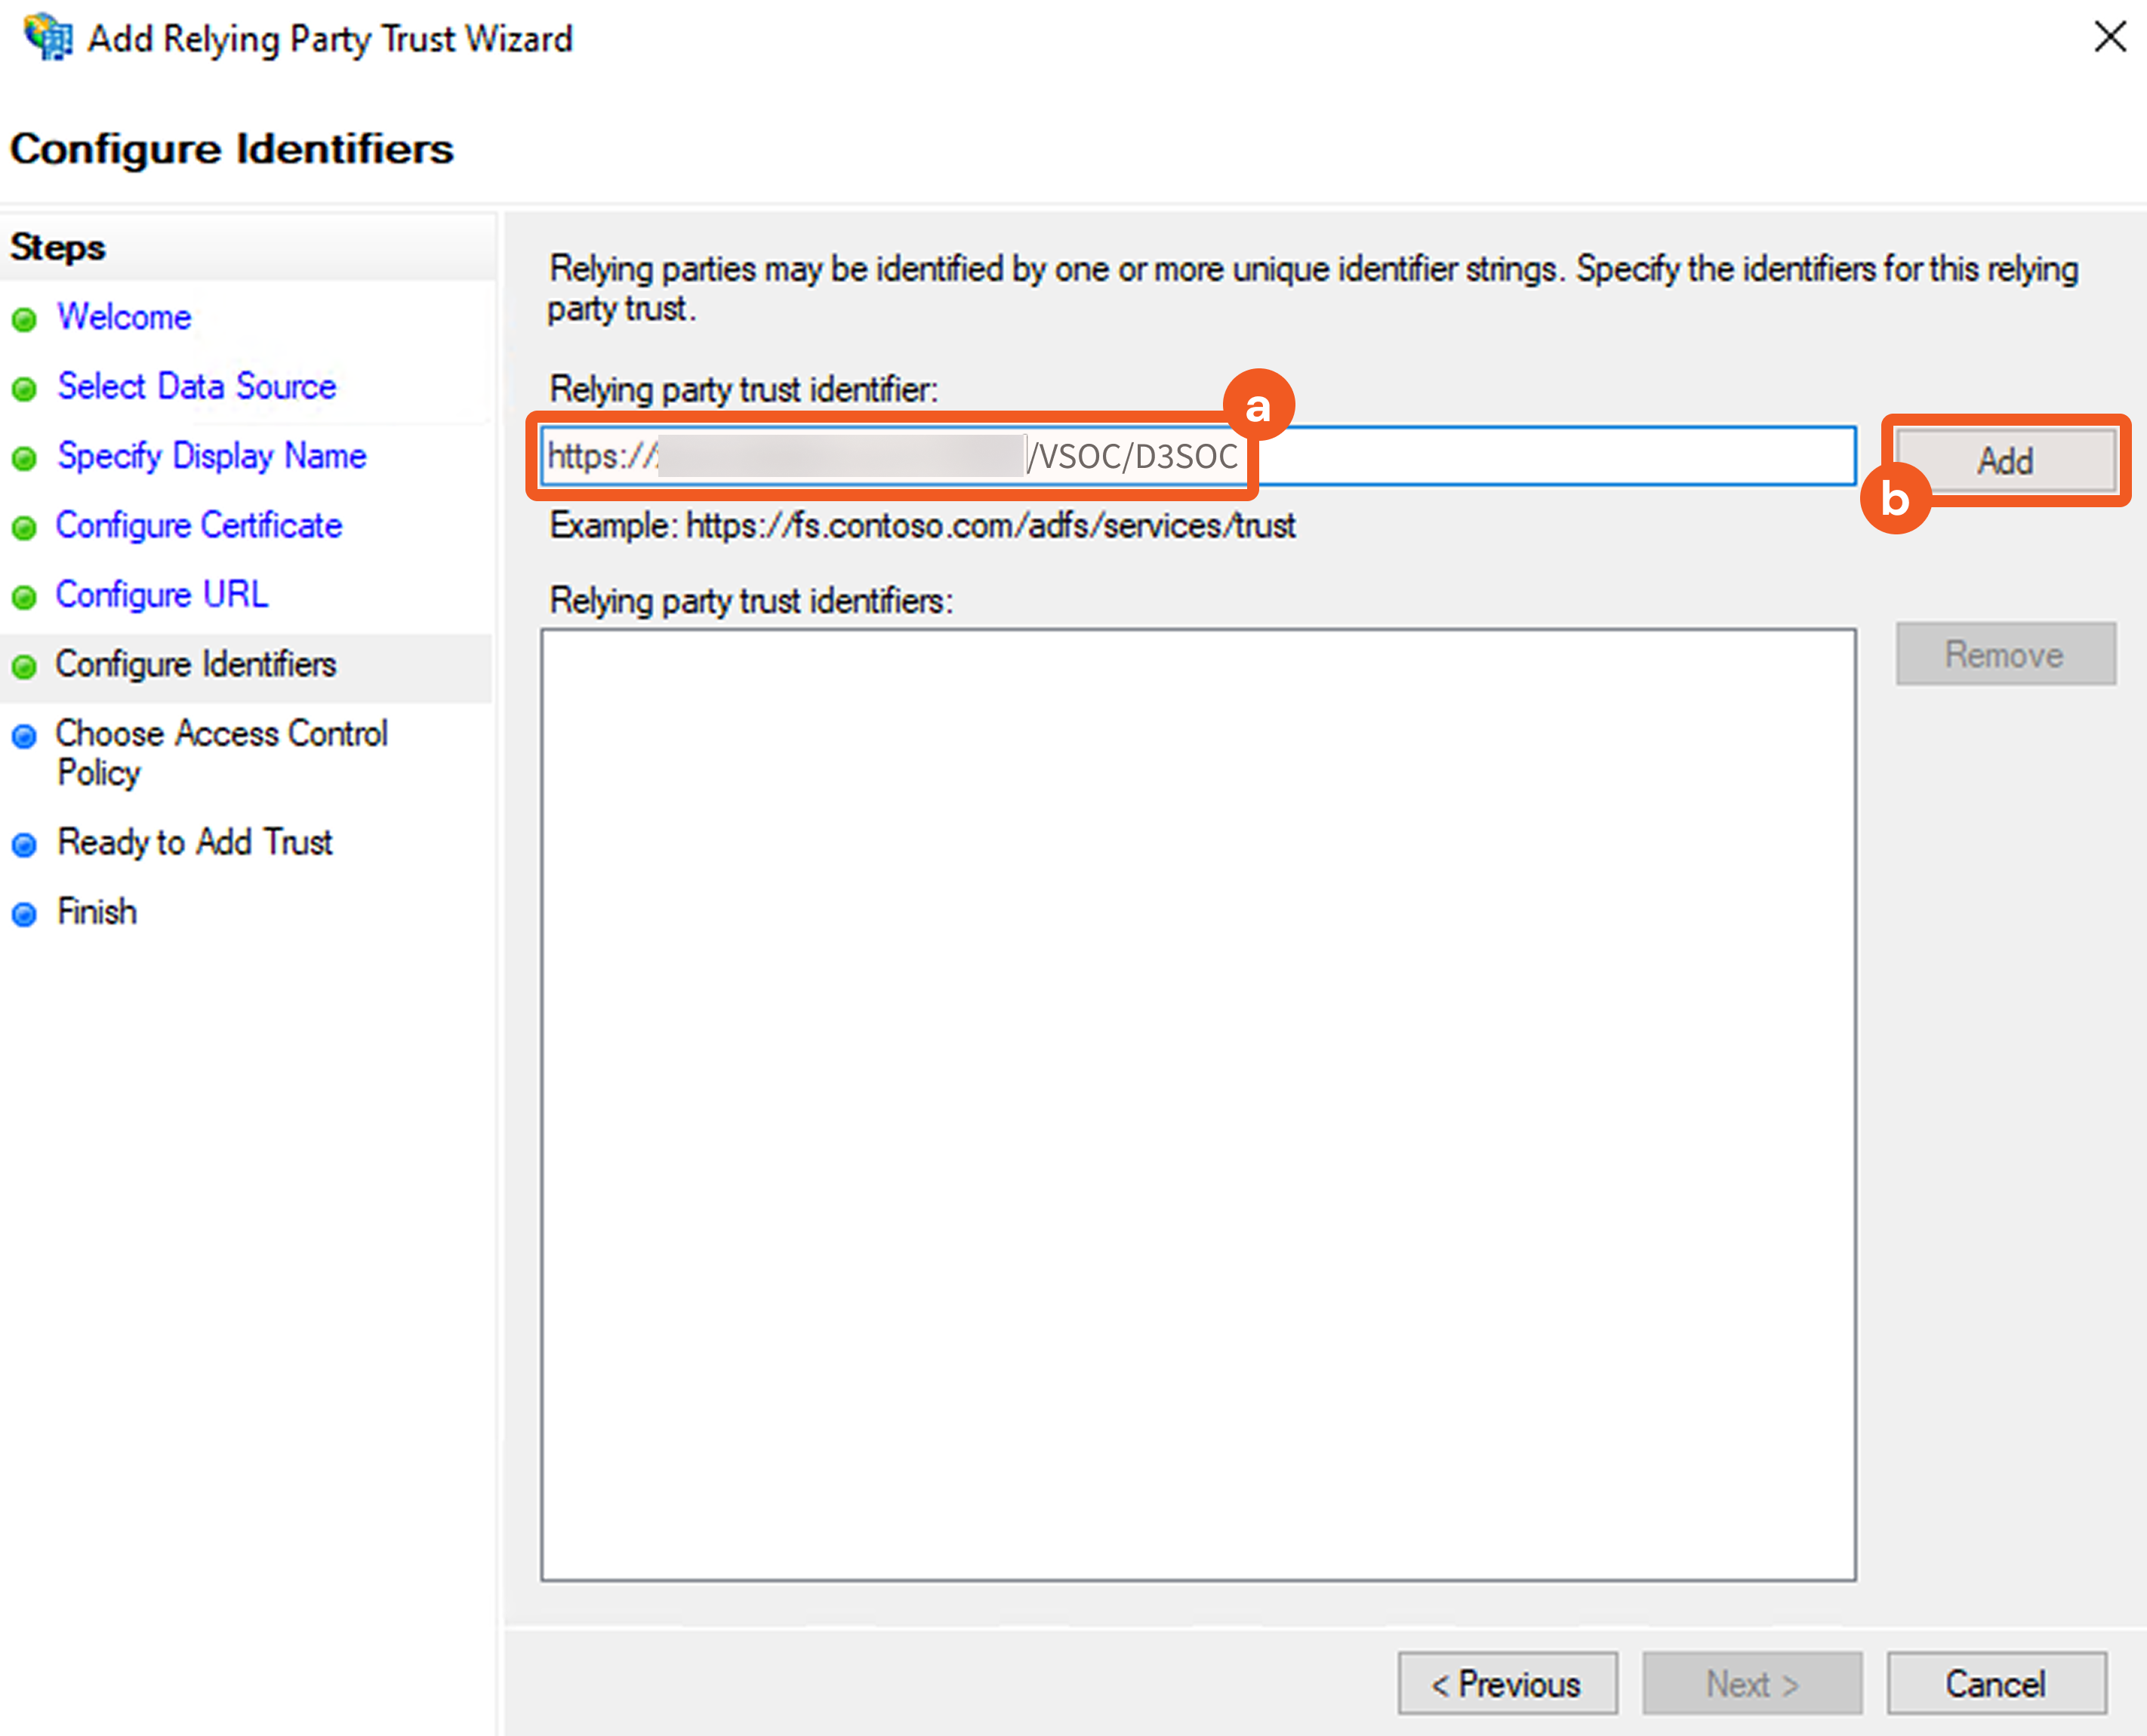The width and height of the screenshot is (2147, 1736).
Task: Open the Select Data Source step
Action: point(196,386)
